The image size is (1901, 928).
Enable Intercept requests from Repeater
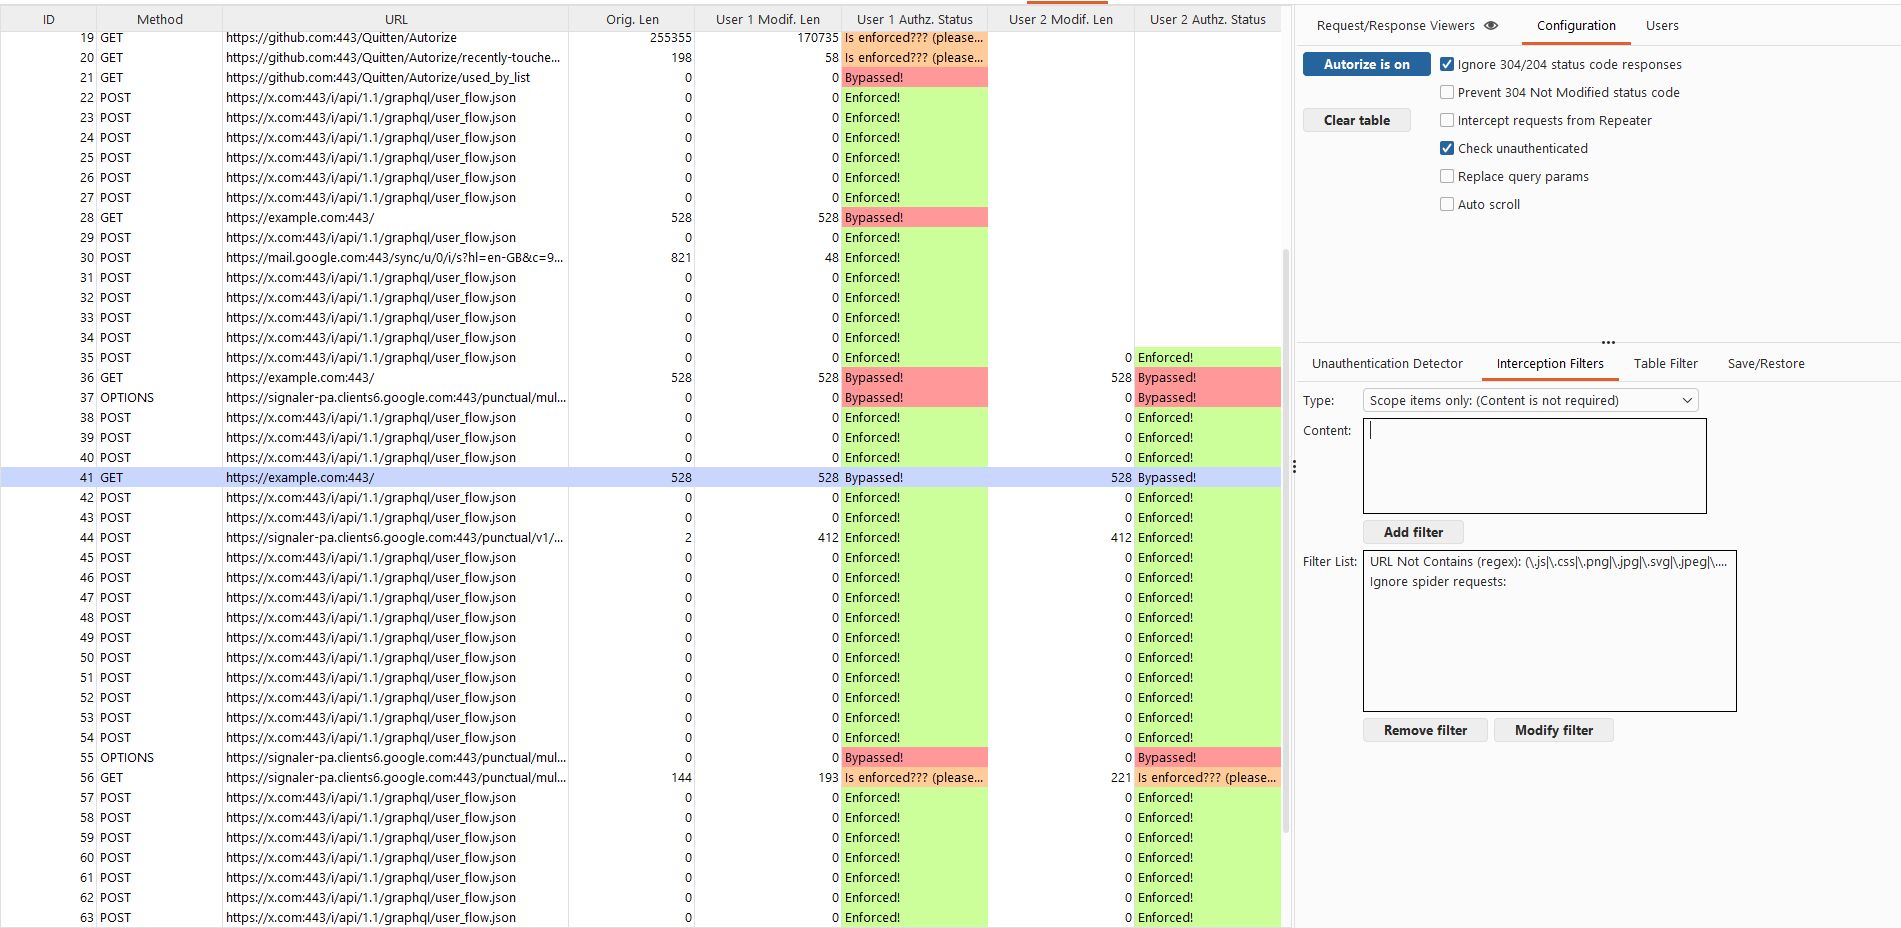pyautogui.click(x=1447, y=121)
